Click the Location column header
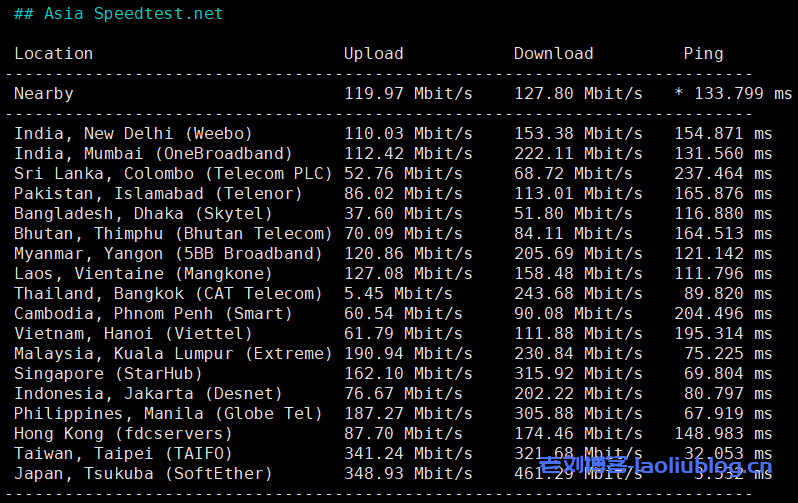 [x=53, y=54]
